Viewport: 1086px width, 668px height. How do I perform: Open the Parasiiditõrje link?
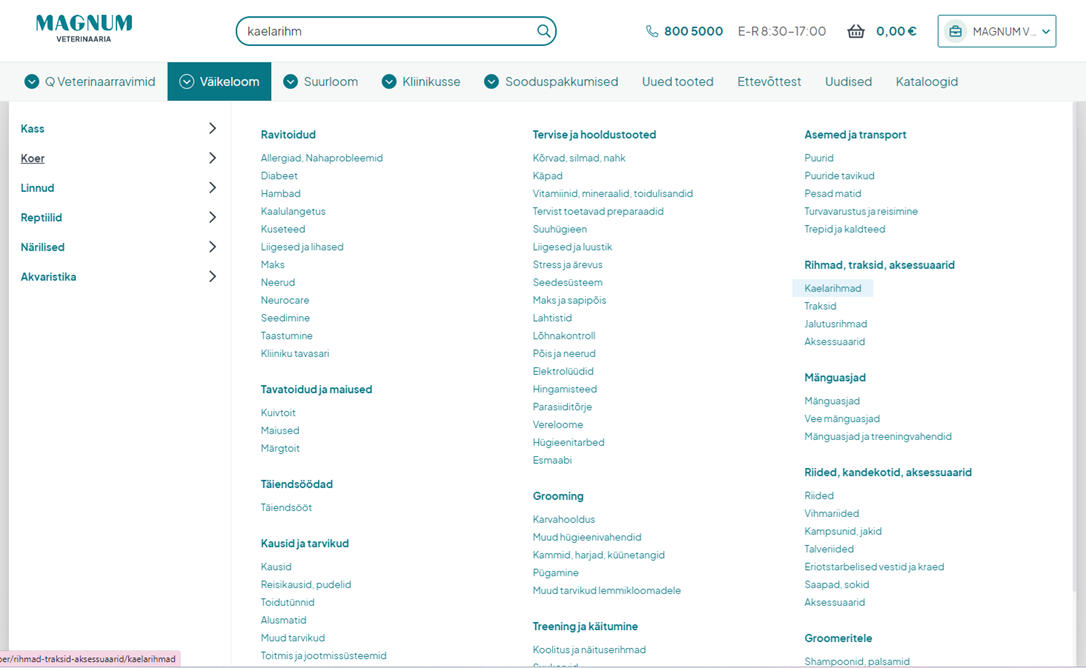click(x=562, y=407)
